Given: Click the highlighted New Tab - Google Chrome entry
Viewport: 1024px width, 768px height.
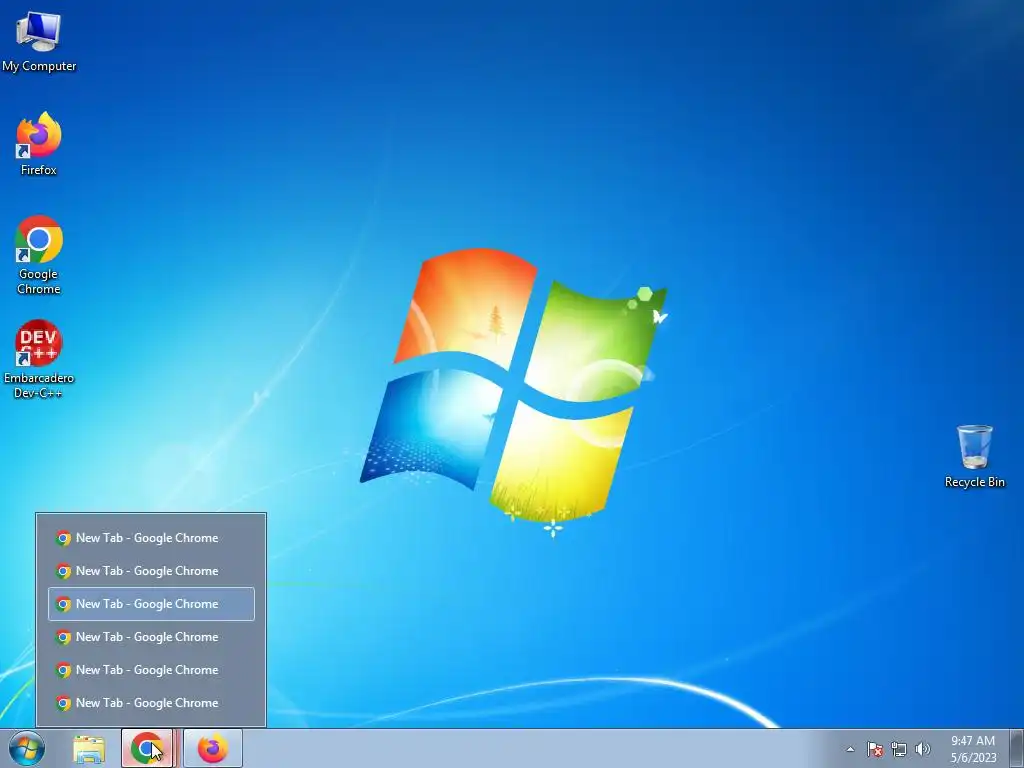Looking at the screenshot, I should tap(152, 604).
